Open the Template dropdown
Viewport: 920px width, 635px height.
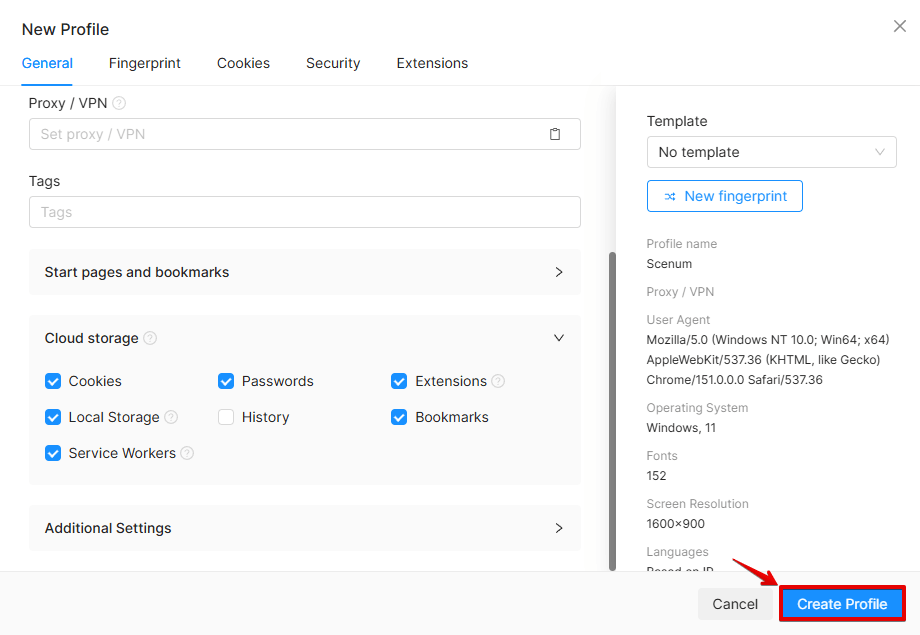pyautogui.click(x=772, y=152)
